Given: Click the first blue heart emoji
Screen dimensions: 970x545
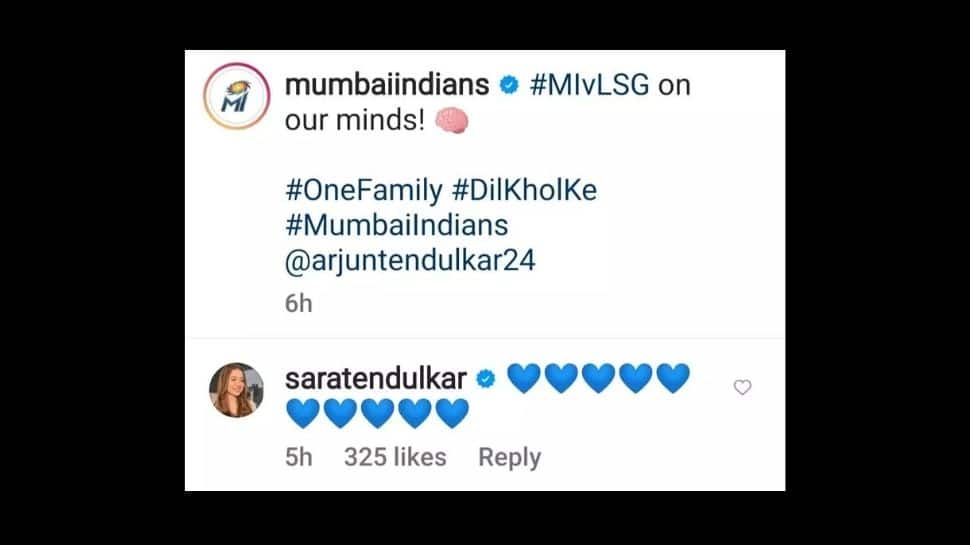Looking at the screenshot, I should click(524, 379).
